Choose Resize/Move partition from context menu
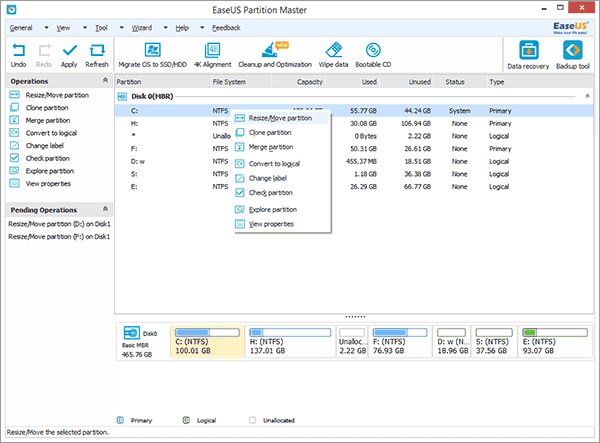Image resolution: width=600 pixels, height=443 pixels. tap(282, 118)
